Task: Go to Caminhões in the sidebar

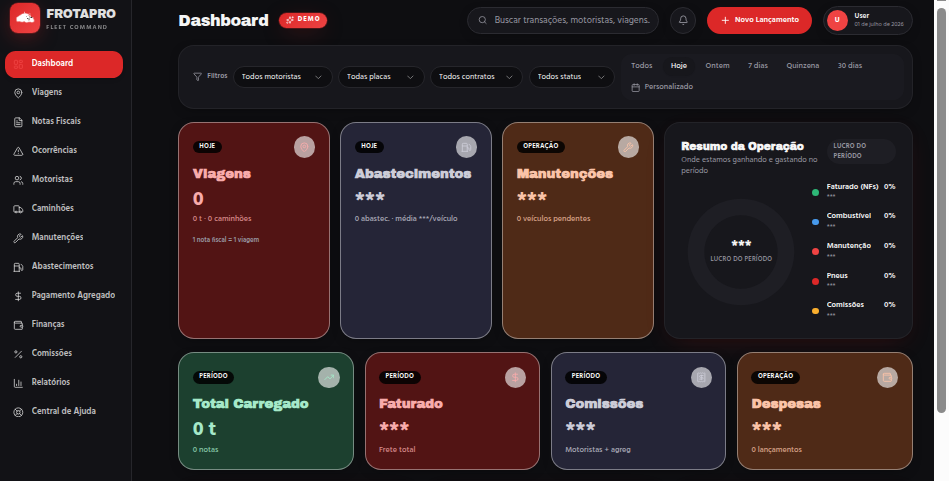Action: click(64, 209)
